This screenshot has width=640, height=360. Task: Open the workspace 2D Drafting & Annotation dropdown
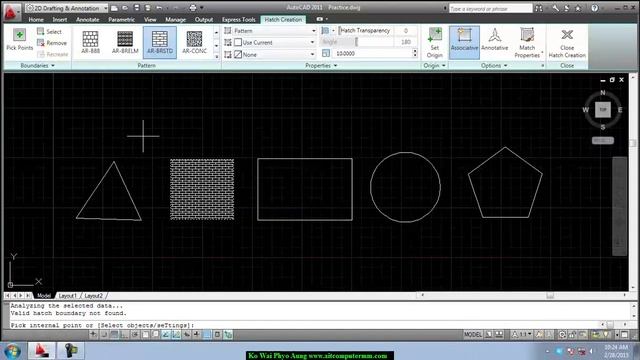click(66, 8)
